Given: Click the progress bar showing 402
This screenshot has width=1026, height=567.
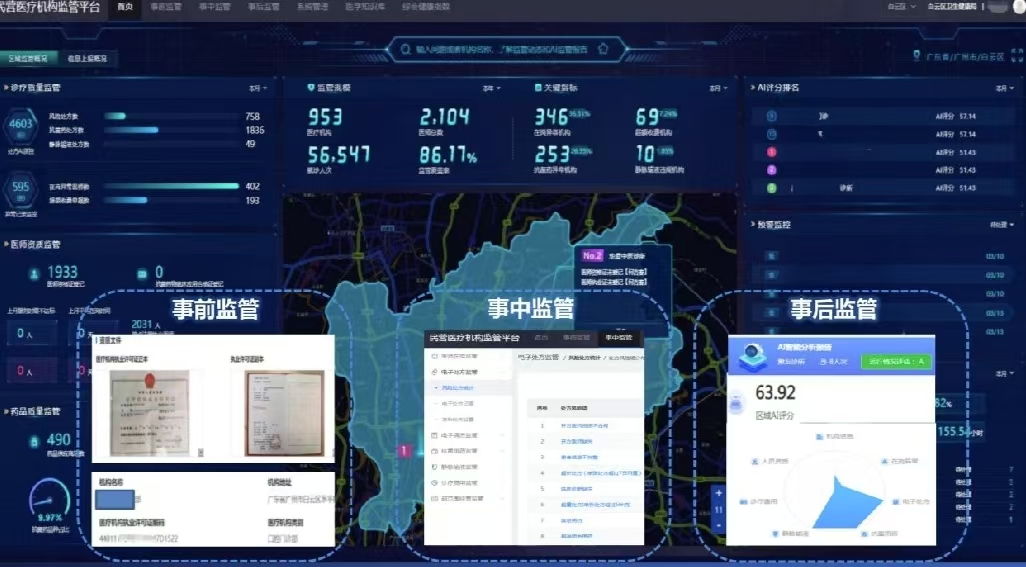Looking at the screenshot, I should point(172,186).
